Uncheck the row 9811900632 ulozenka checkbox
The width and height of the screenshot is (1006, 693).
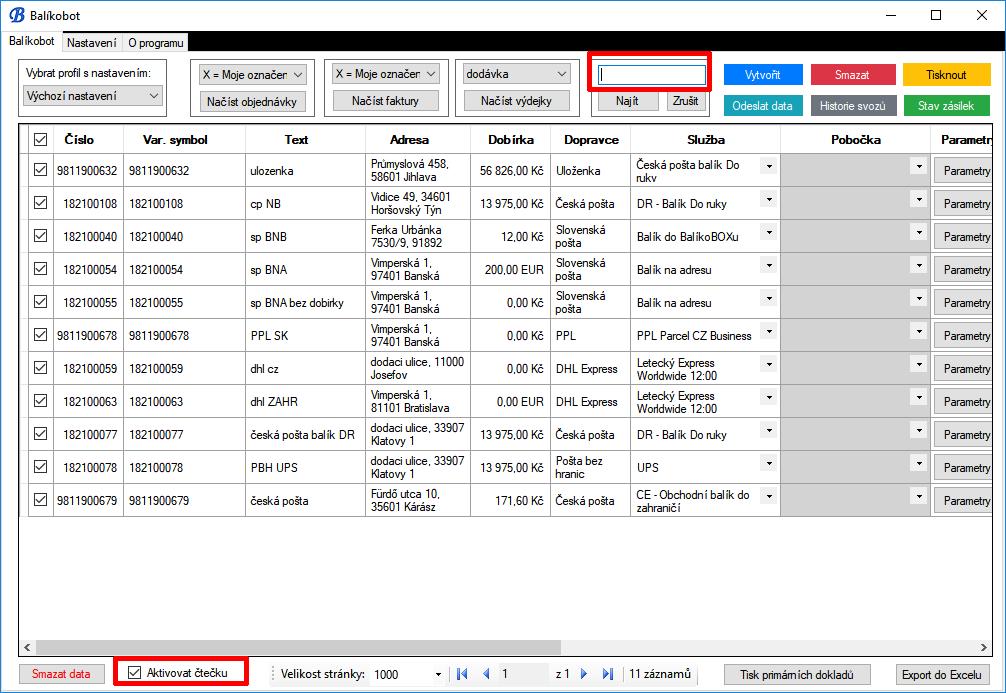coord(40,170)
